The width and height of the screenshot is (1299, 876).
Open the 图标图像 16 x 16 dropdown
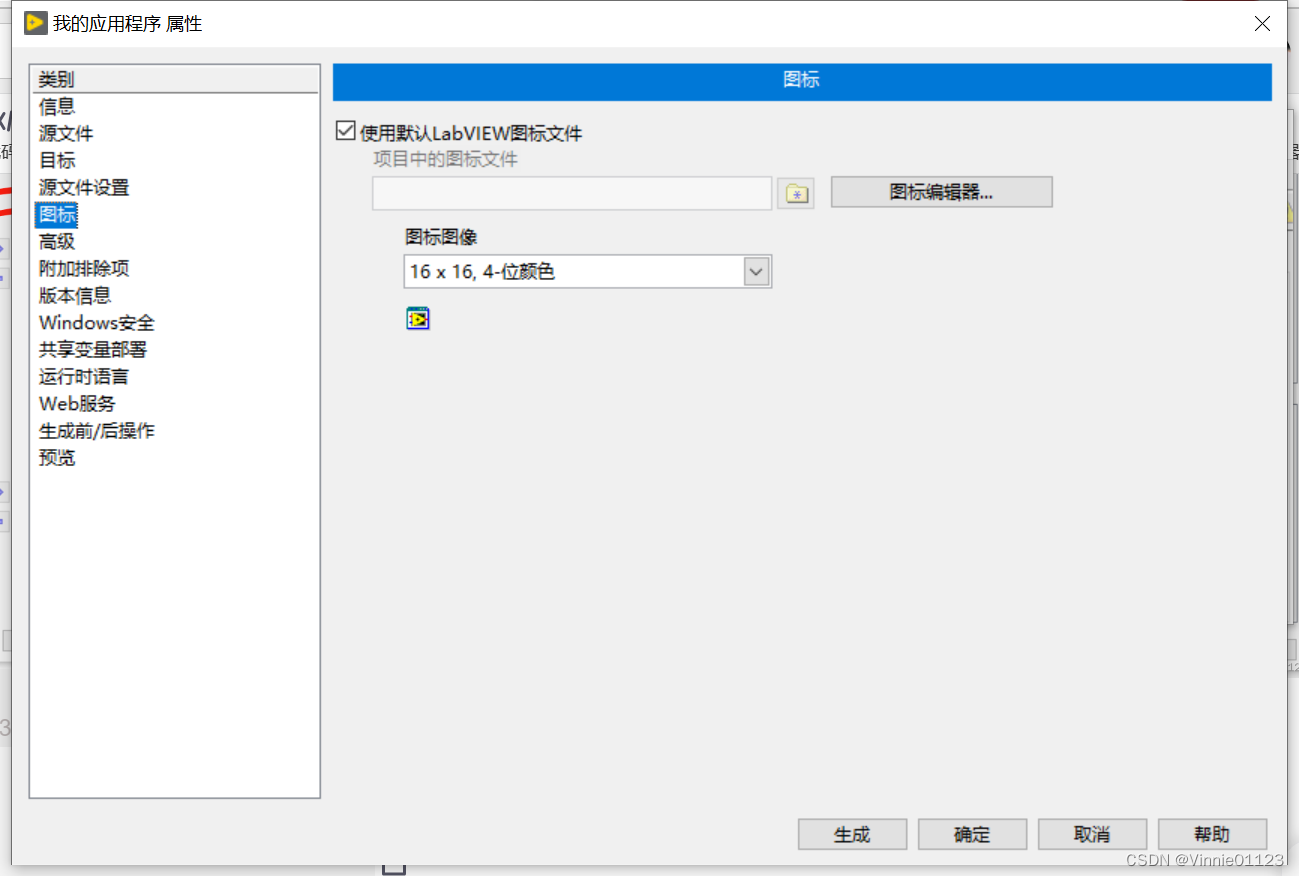pyautogui.click(x=588, y=271)
